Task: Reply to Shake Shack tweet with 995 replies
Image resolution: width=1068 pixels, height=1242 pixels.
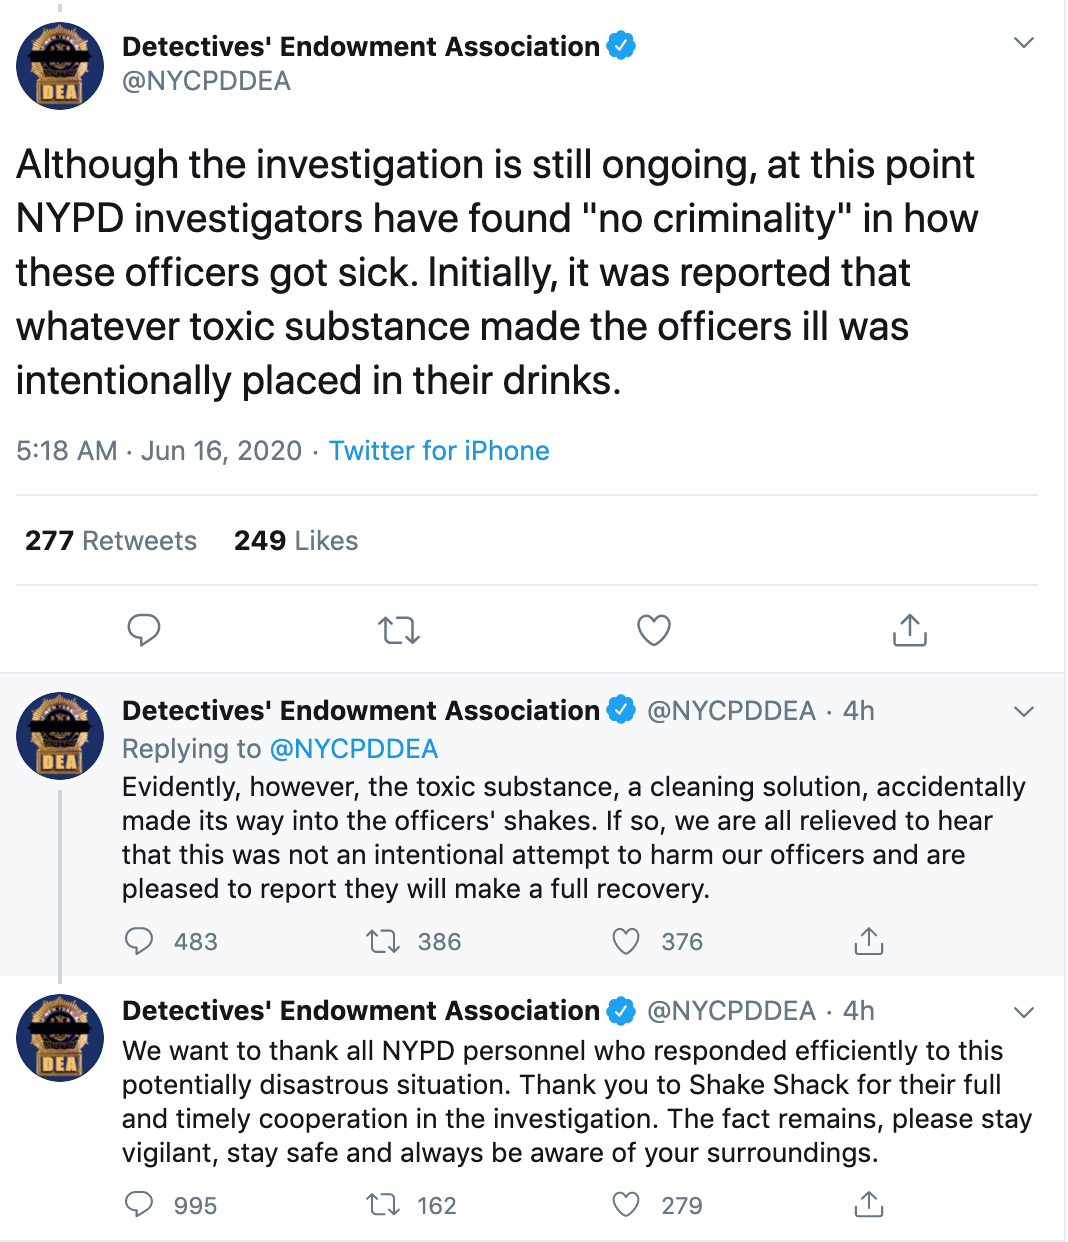Action: pos(139,1204)
